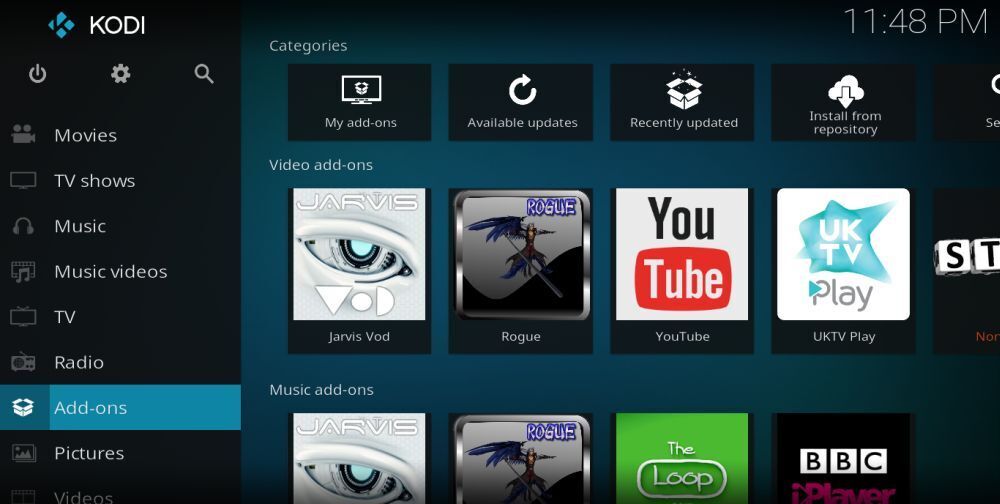Click the Available updates refresh icon

522,90
